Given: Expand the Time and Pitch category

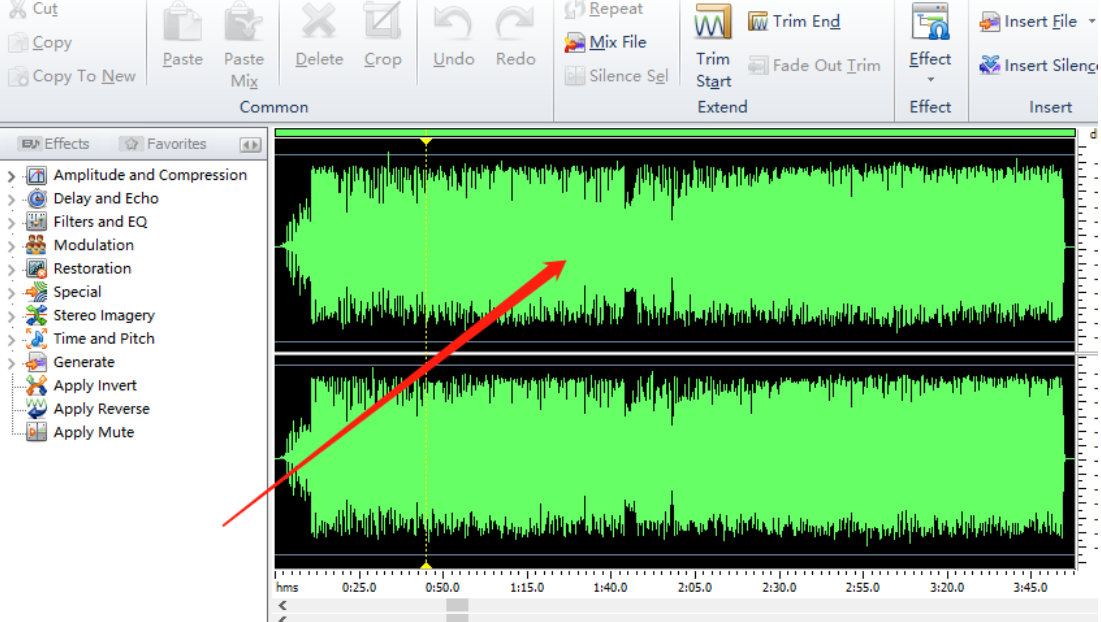Looking at the screenshot, I should click(x=11, y=340).
